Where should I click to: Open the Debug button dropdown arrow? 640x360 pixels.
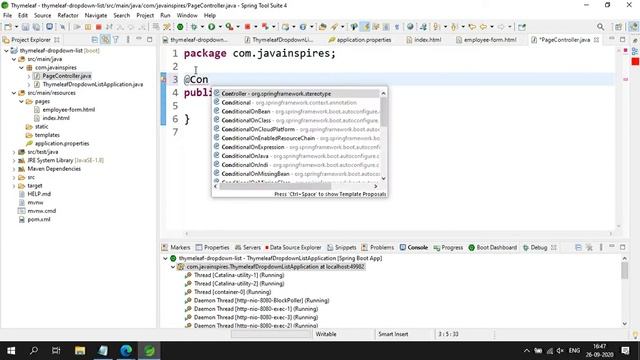(x=202, y=27)
